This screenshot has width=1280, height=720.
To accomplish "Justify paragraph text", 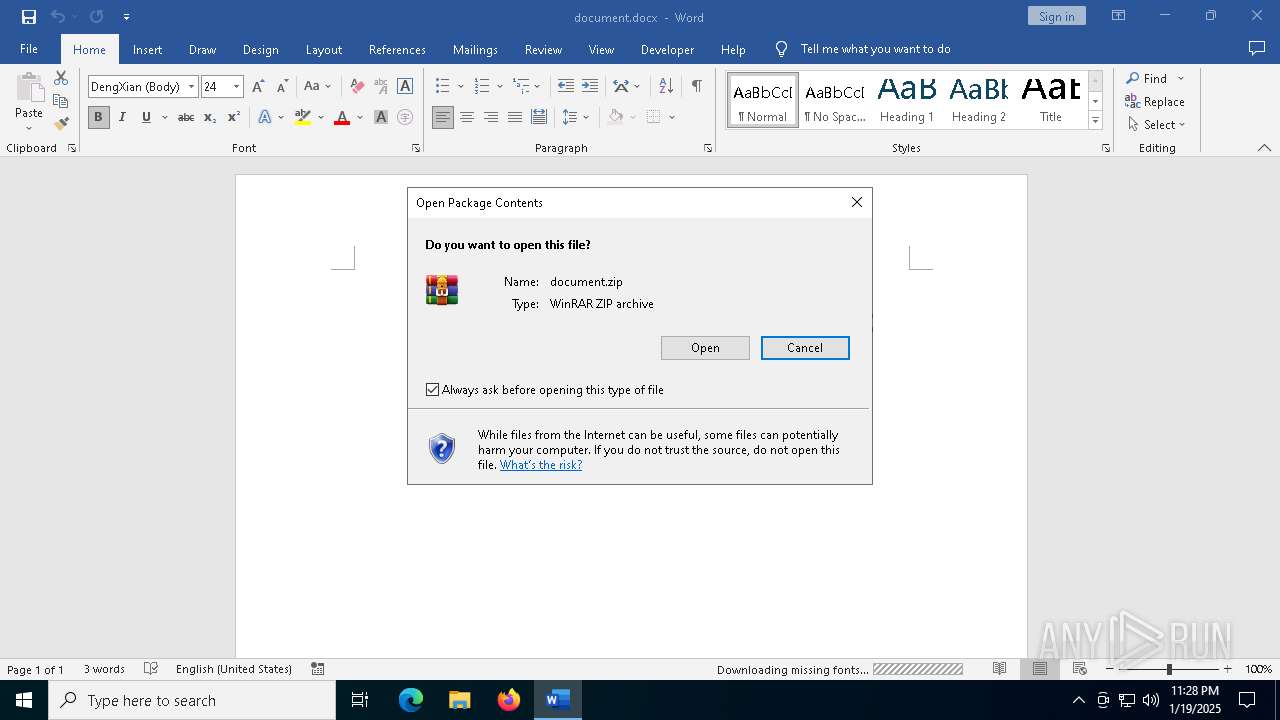I will [x=515, y=118].
